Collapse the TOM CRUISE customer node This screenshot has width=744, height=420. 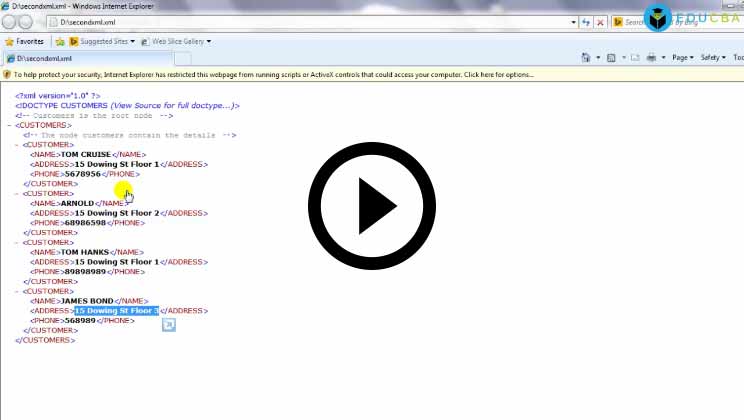[17, 145]
